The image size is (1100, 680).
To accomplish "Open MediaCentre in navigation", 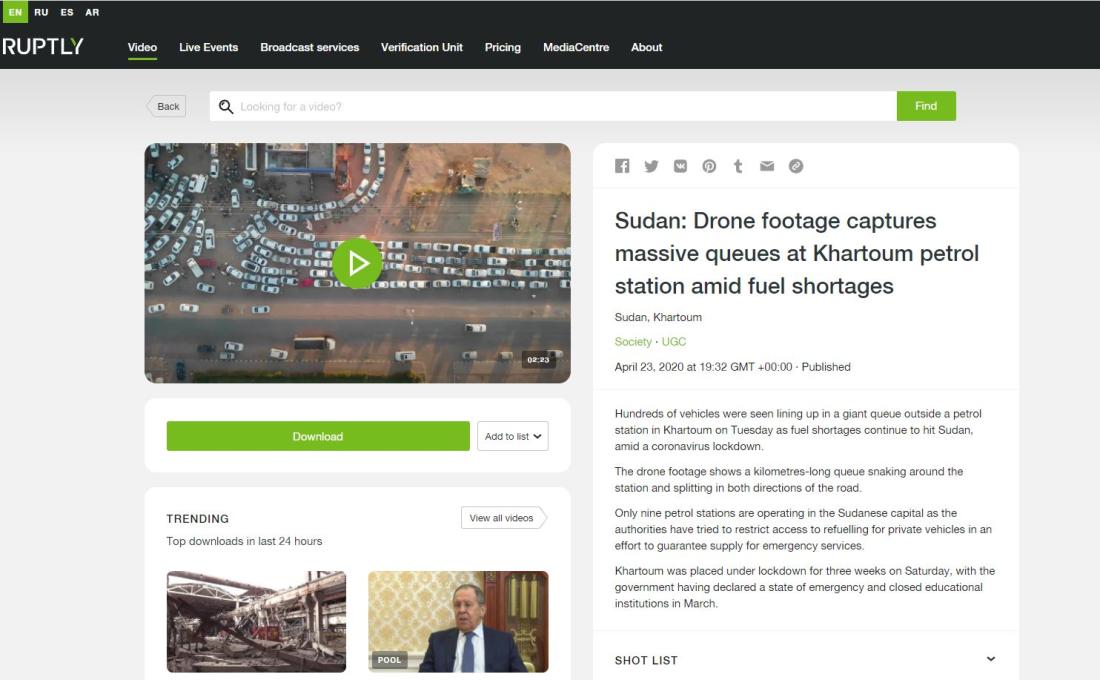I will coord(576,47).
